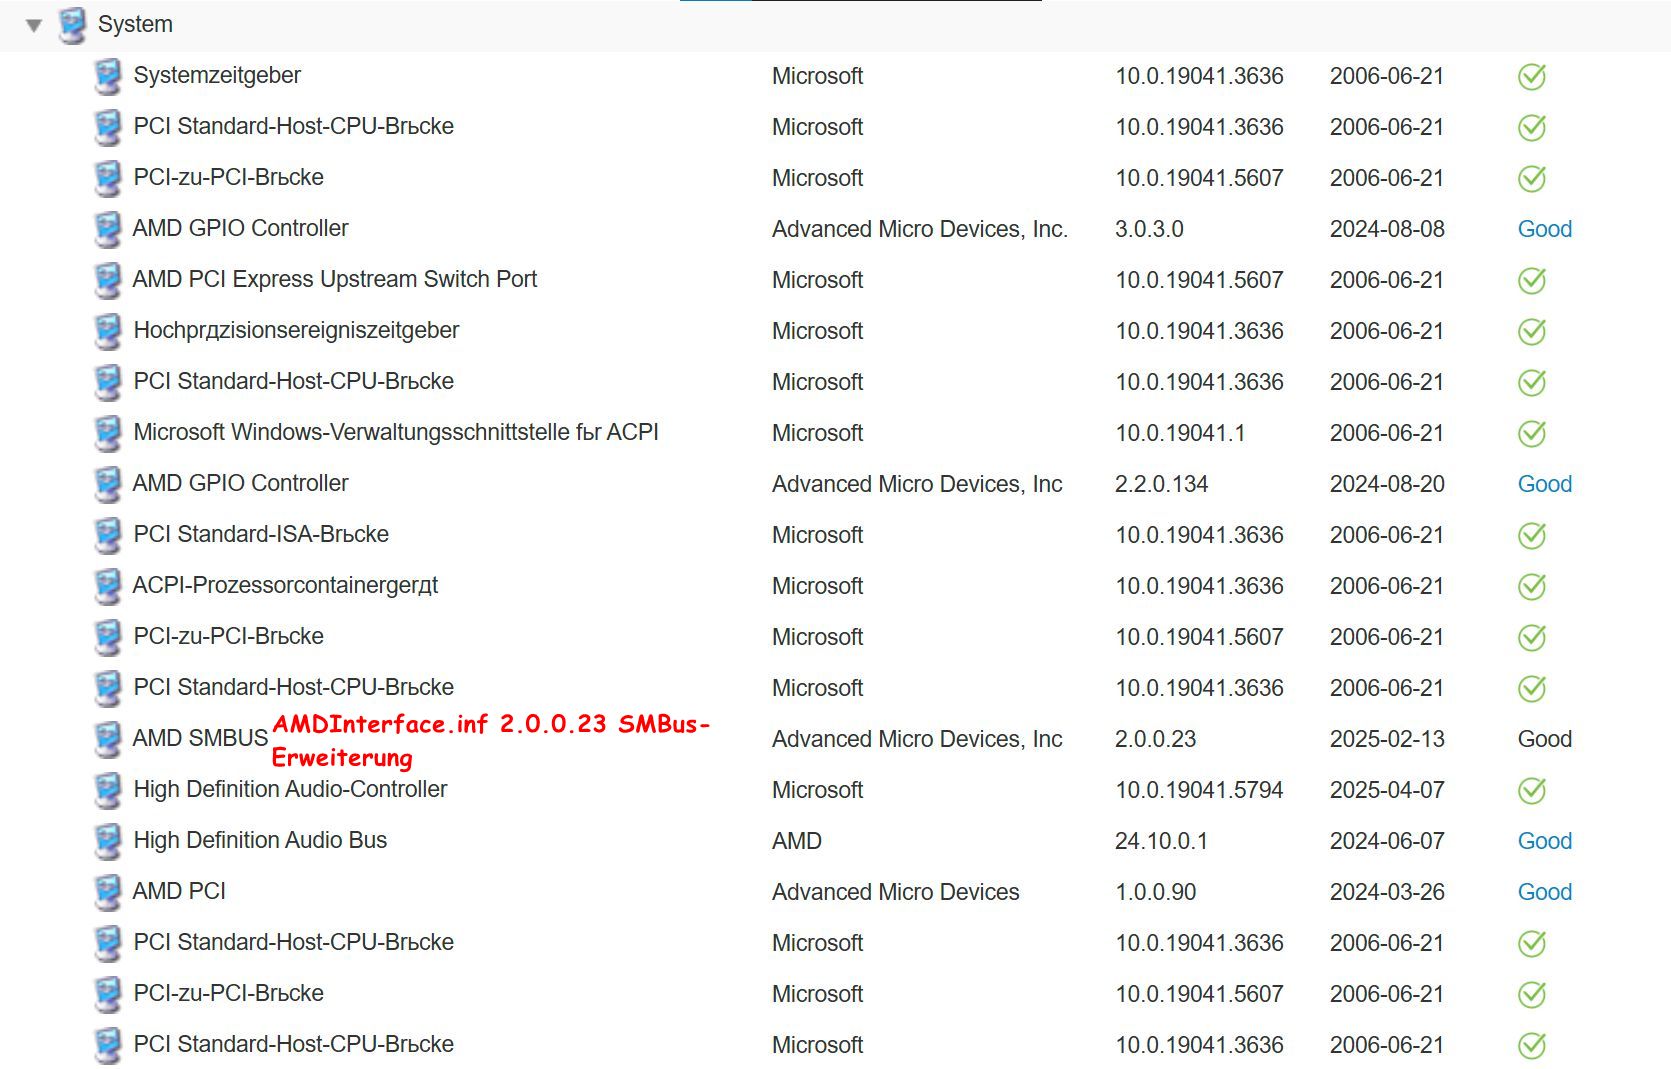Viewport: 1671px width, 1069px height.
Task: Click vendor name in AMD SMBUS row
Action: click(917, 739)
